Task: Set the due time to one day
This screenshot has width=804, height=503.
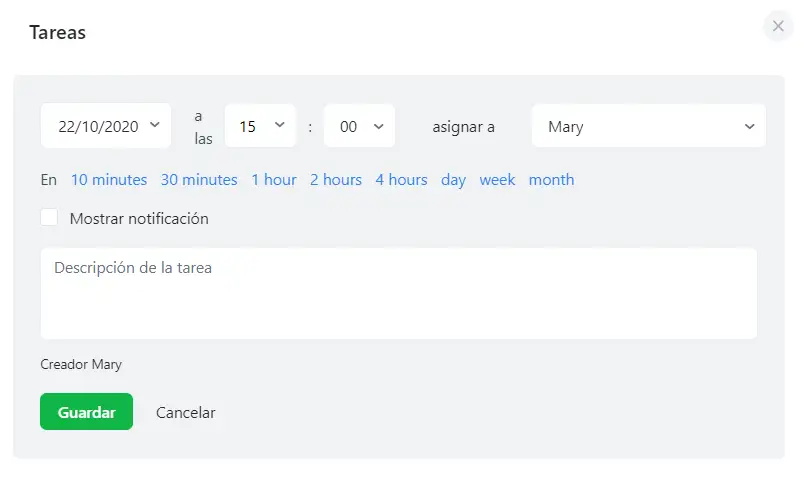Action: (x=454, y=180)
